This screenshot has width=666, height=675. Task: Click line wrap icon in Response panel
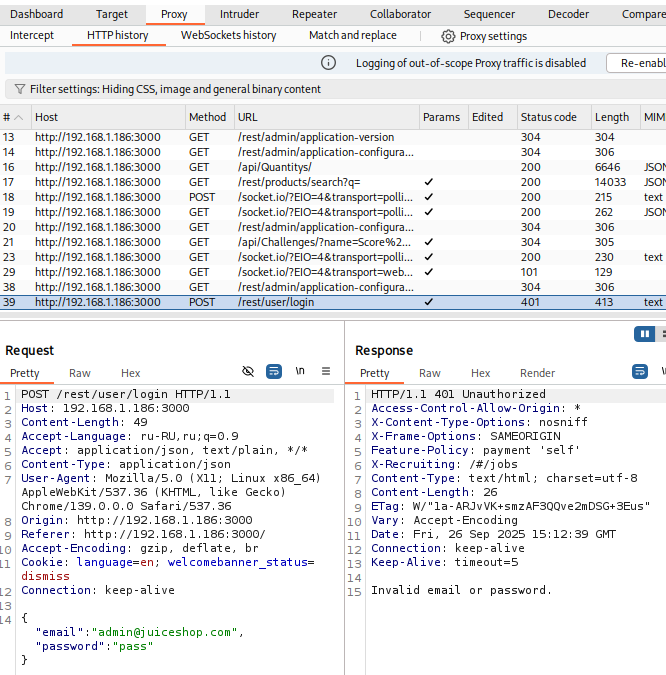click(639, 371)
